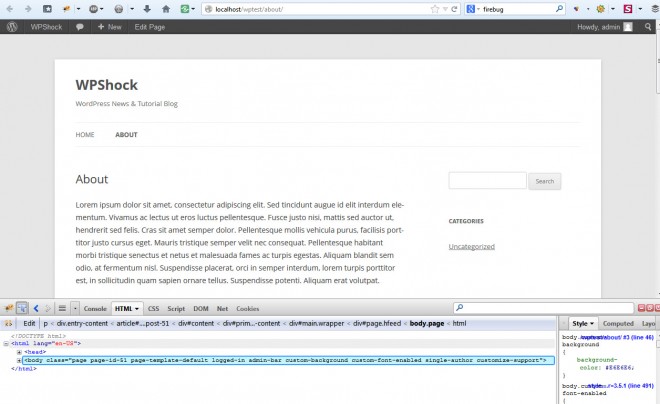Open the green sync icon dropdown arrow
This screenshot has height=404, width=660.
click(193, 9)
